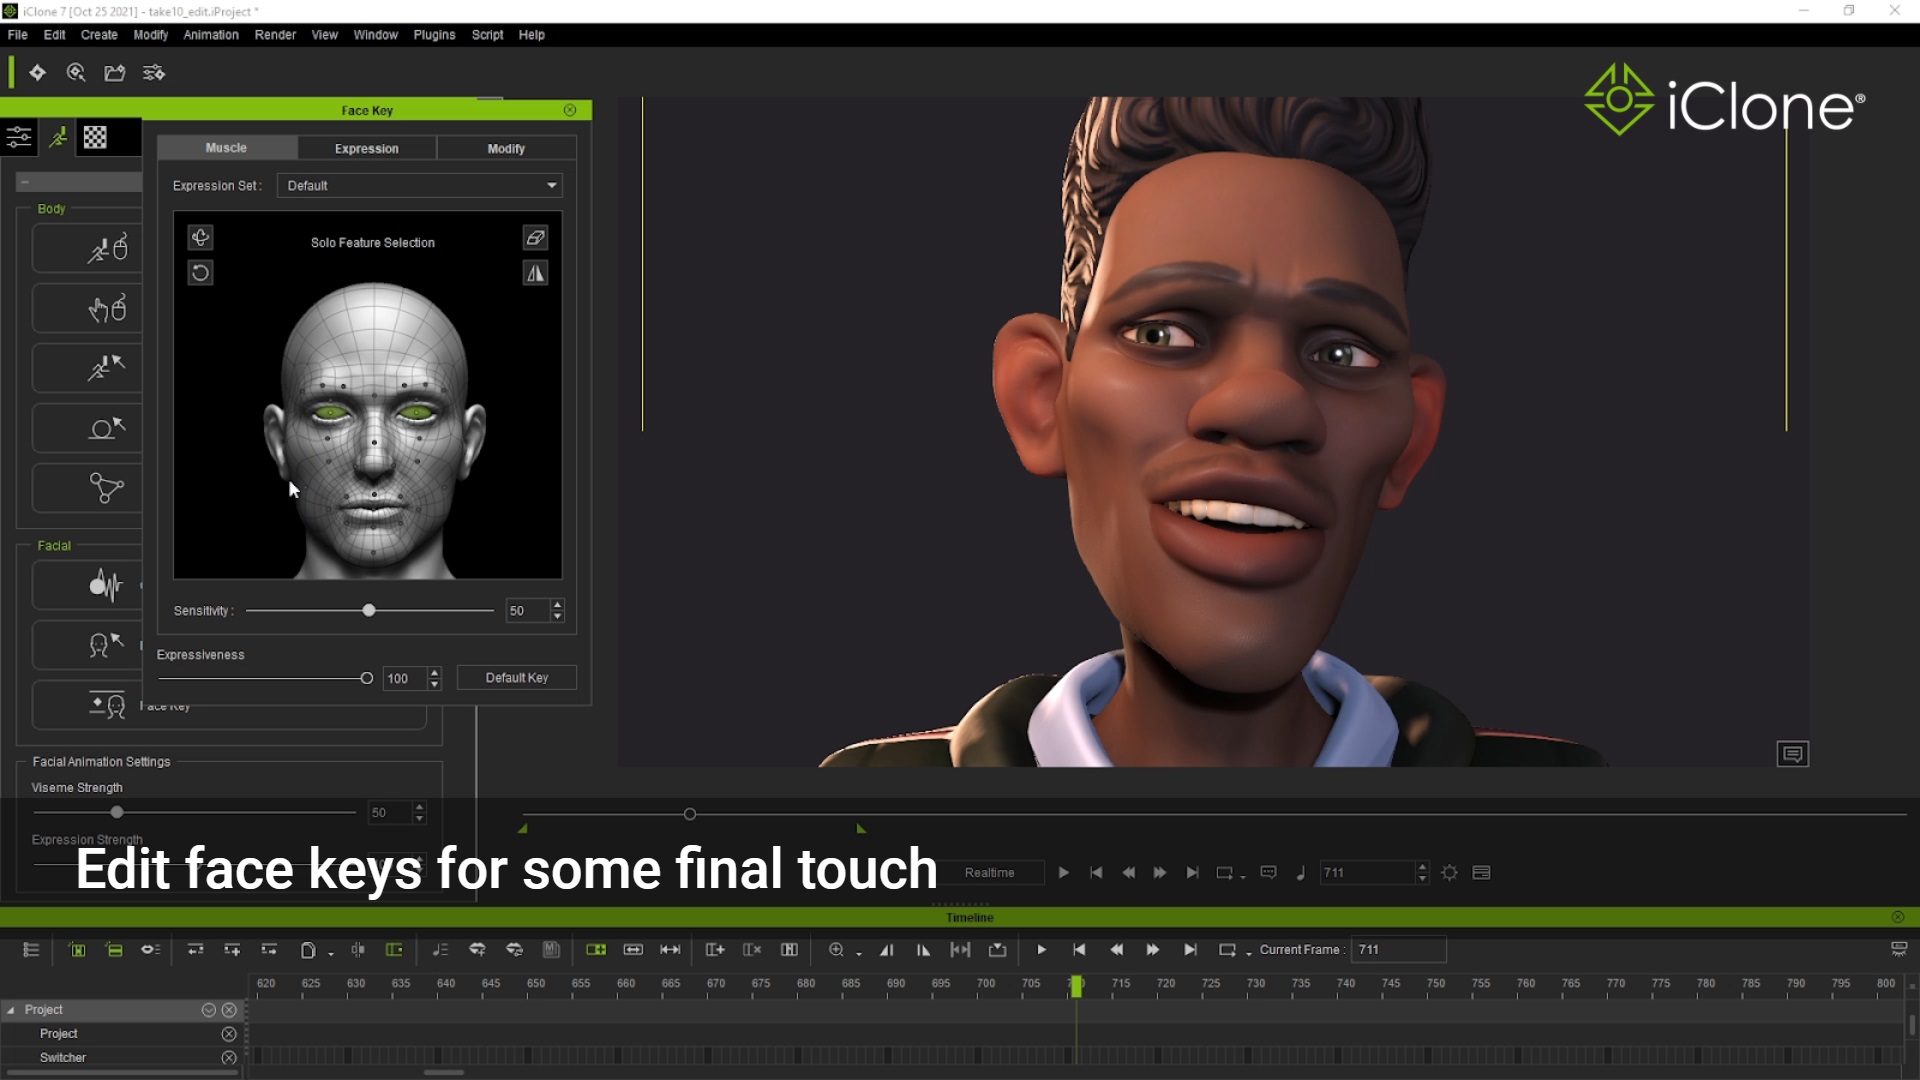
Task: Toggle the Realtime playback mode button
Action: pyautogui.click(x=989, y=873)
